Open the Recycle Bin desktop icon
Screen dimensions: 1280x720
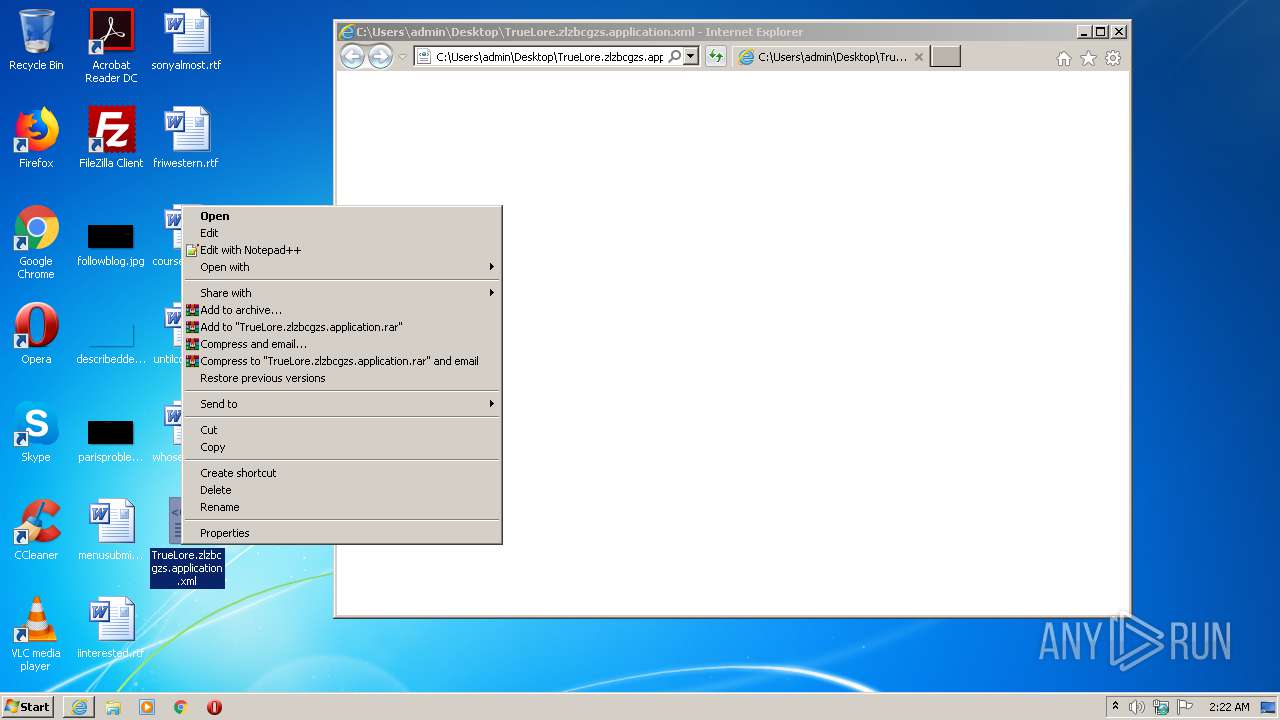pyautogui.click(x=36, y=40)
